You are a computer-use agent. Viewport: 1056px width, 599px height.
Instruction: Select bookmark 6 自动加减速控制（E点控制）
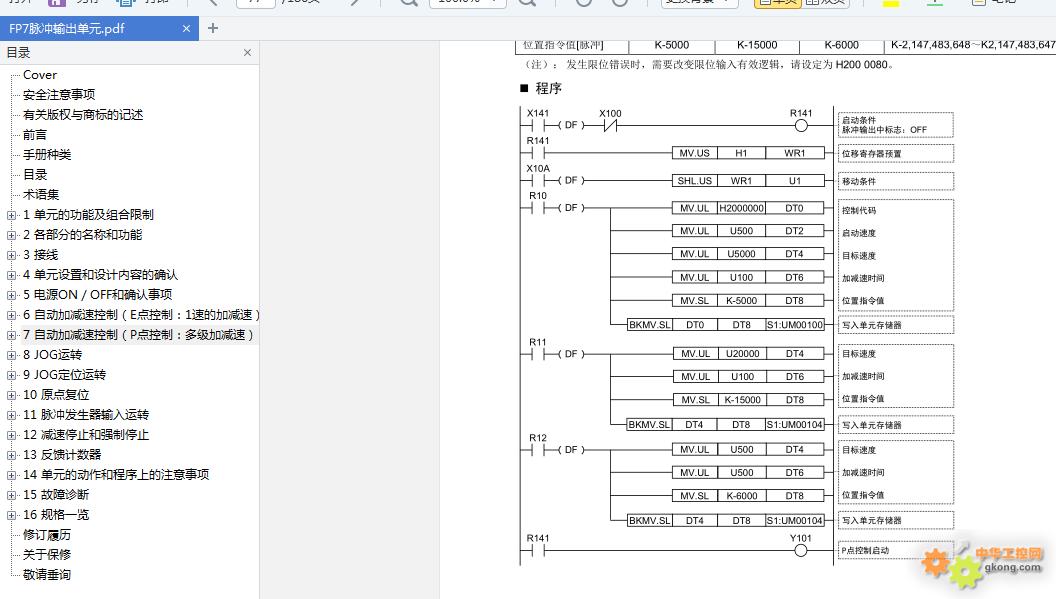[x=140, y=315]
